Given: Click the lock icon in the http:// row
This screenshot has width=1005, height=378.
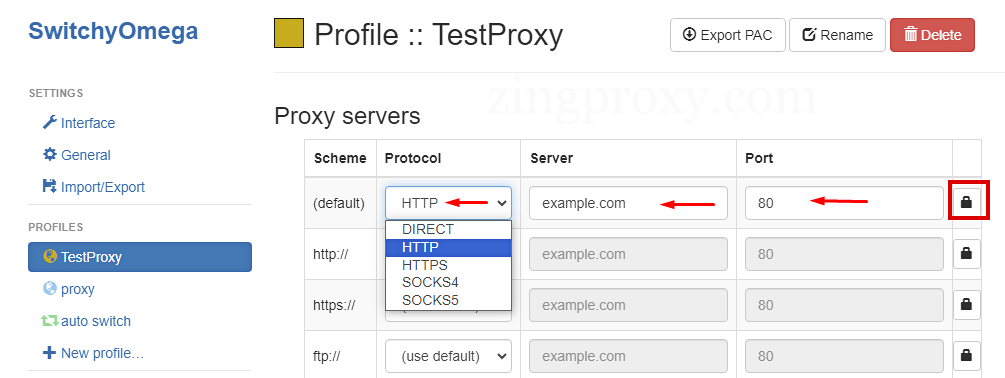Looking at the screenshot, I should pos(967,254).
